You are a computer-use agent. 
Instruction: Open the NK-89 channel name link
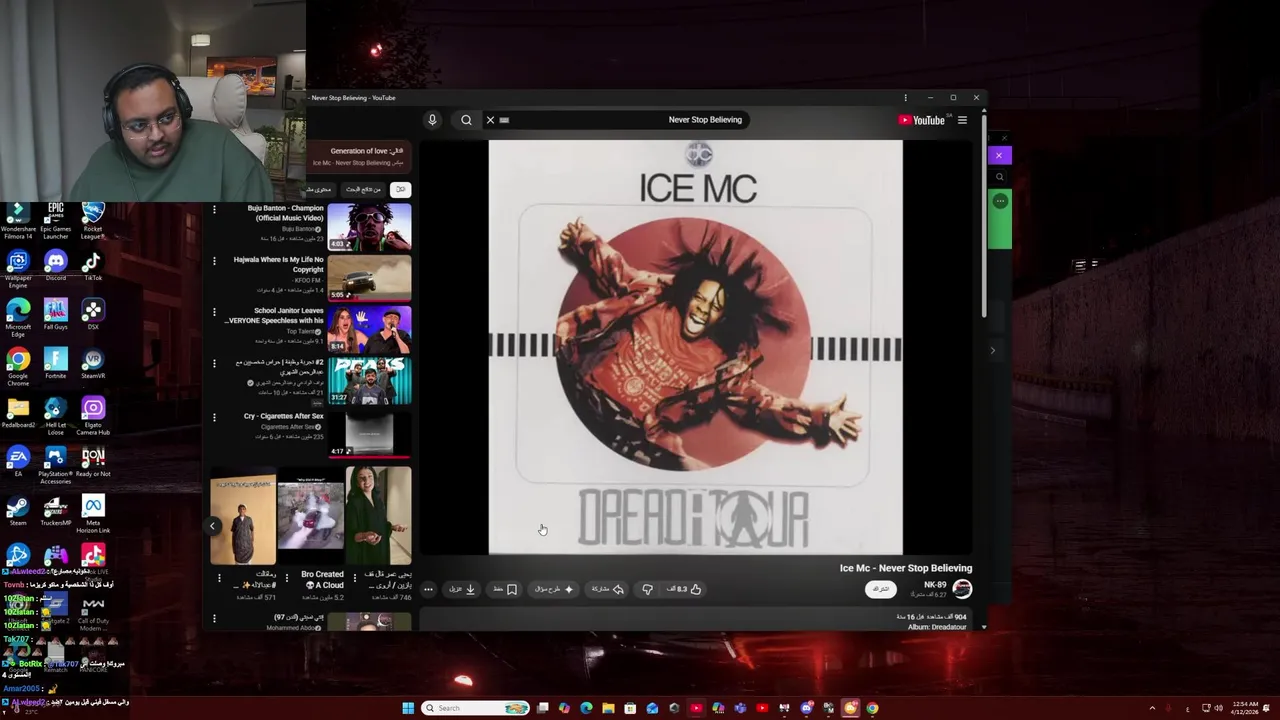935,585
